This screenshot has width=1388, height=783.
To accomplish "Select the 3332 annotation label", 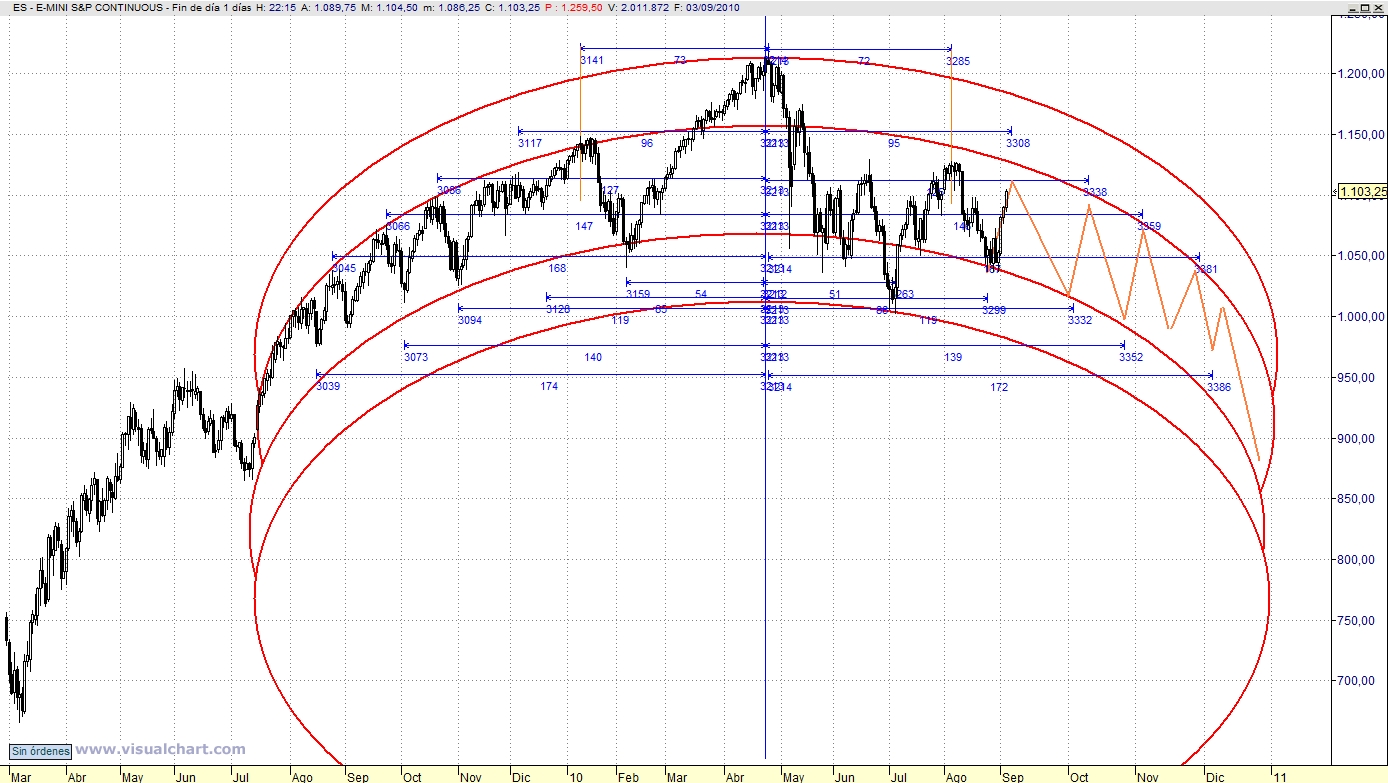I will [1080, 320].
